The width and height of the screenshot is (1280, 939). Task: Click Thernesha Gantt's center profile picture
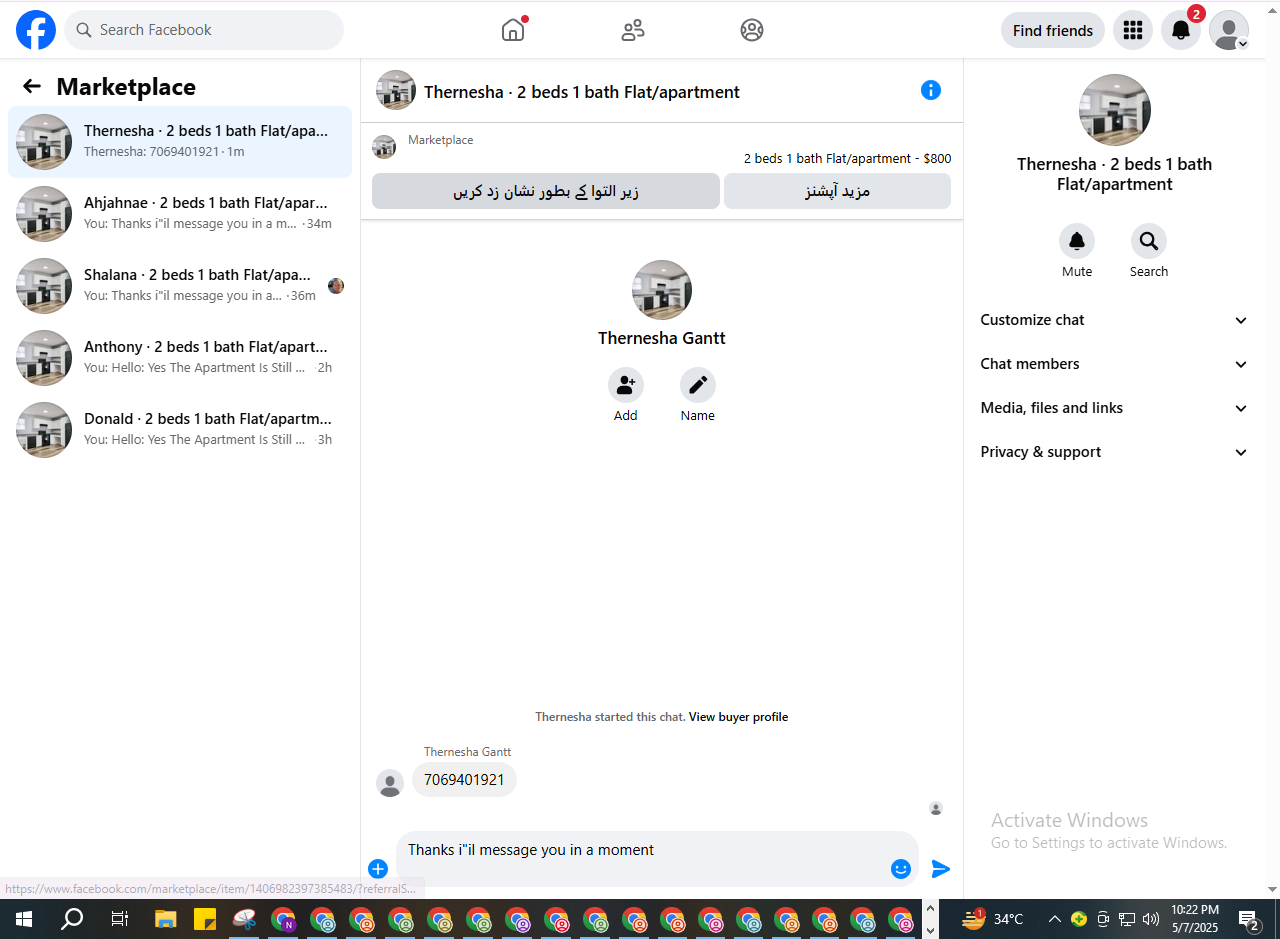pyautogui.click(x=662, y=290)
